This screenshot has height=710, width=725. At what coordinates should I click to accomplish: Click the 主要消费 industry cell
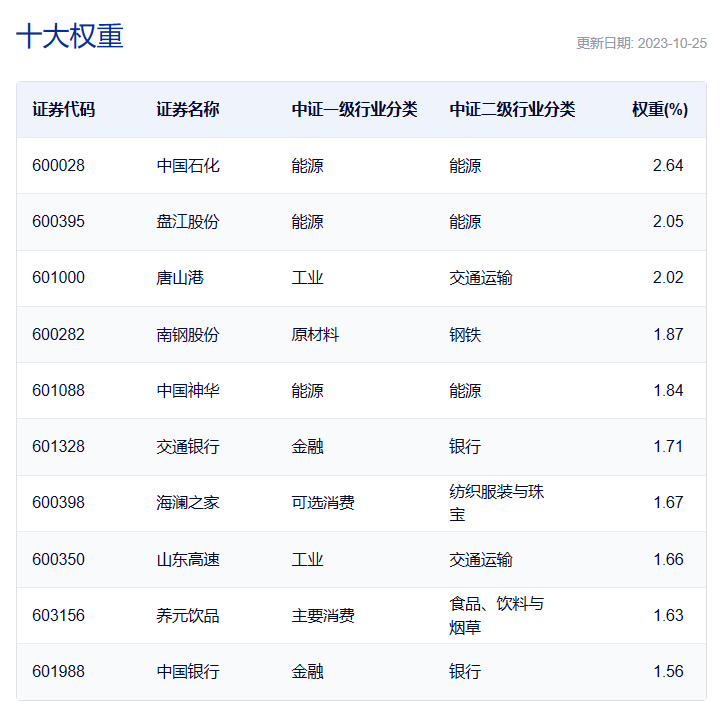click(323, 615)
